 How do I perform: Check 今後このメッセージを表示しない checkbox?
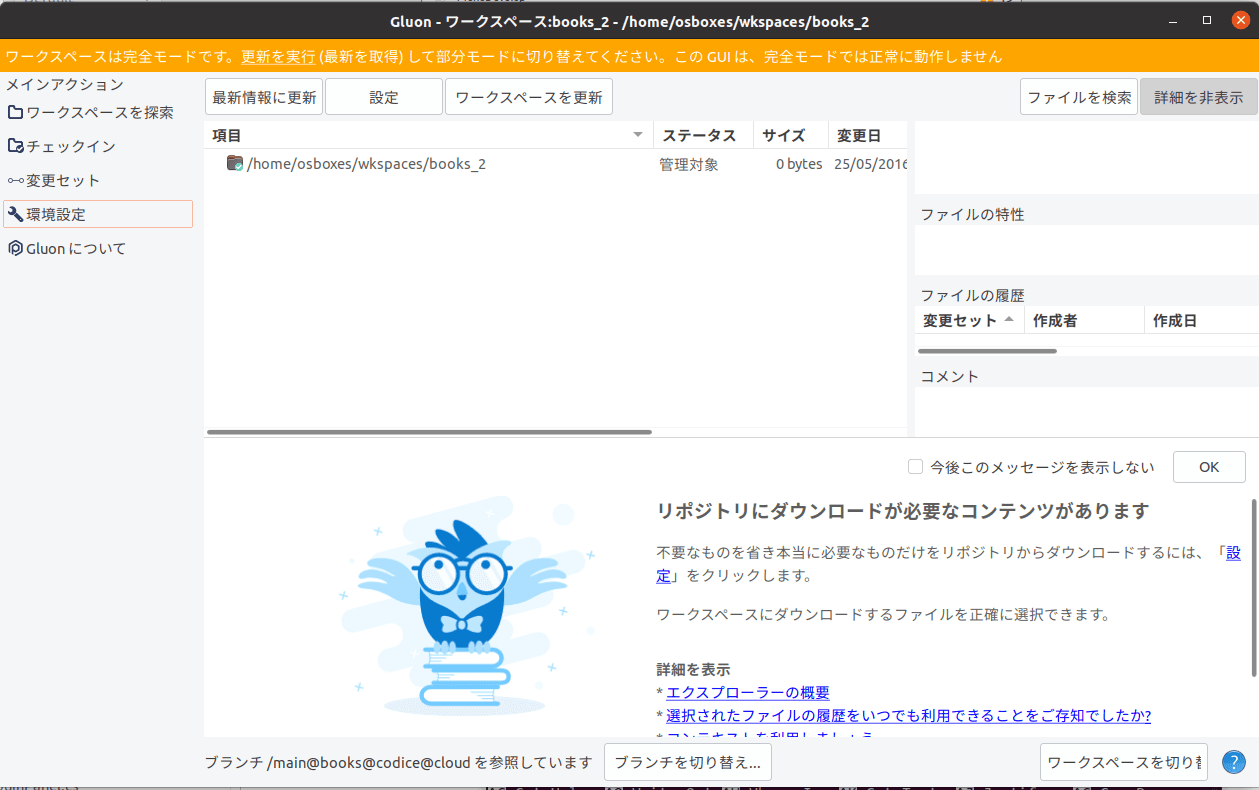point(915,466)
